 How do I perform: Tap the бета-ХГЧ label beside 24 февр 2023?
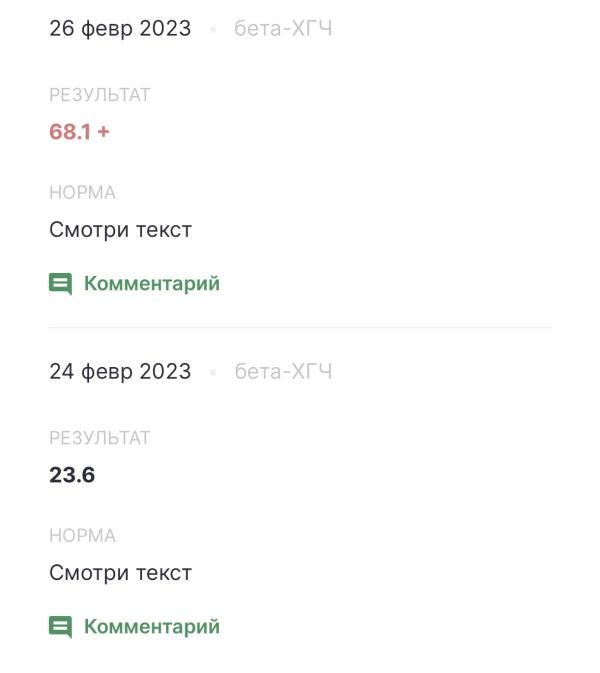(x=283, y=372)
